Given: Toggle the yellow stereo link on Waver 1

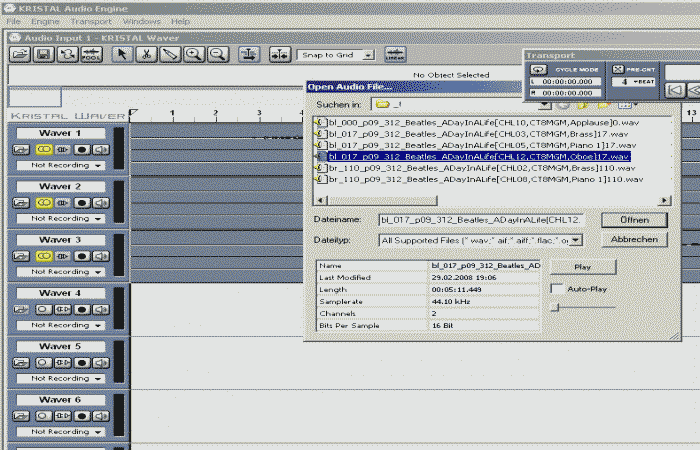Looking at the screenshot, I should point(43,149).
